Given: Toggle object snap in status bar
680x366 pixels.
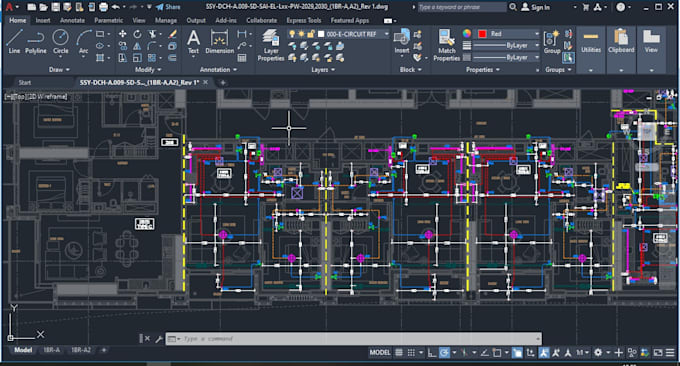Looking at the screenshot, I should pyautogui.click(x=497, y=353).
